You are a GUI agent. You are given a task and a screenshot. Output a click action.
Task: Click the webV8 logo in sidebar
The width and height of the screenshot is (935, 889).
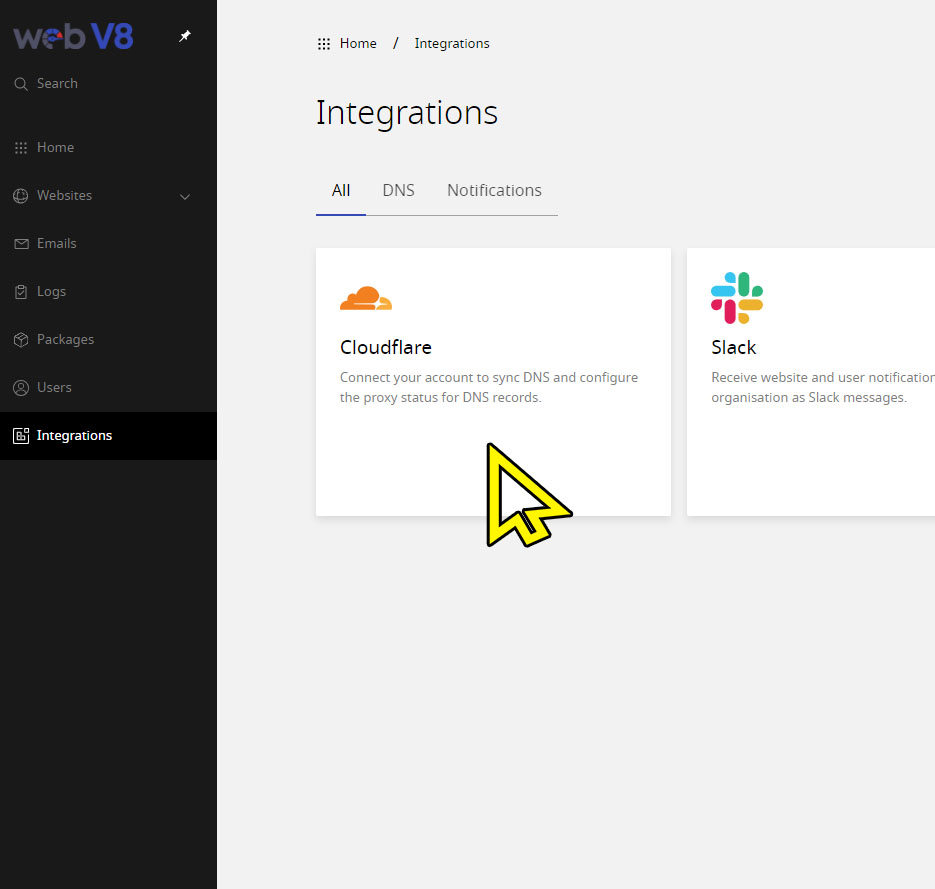point(73,37)
